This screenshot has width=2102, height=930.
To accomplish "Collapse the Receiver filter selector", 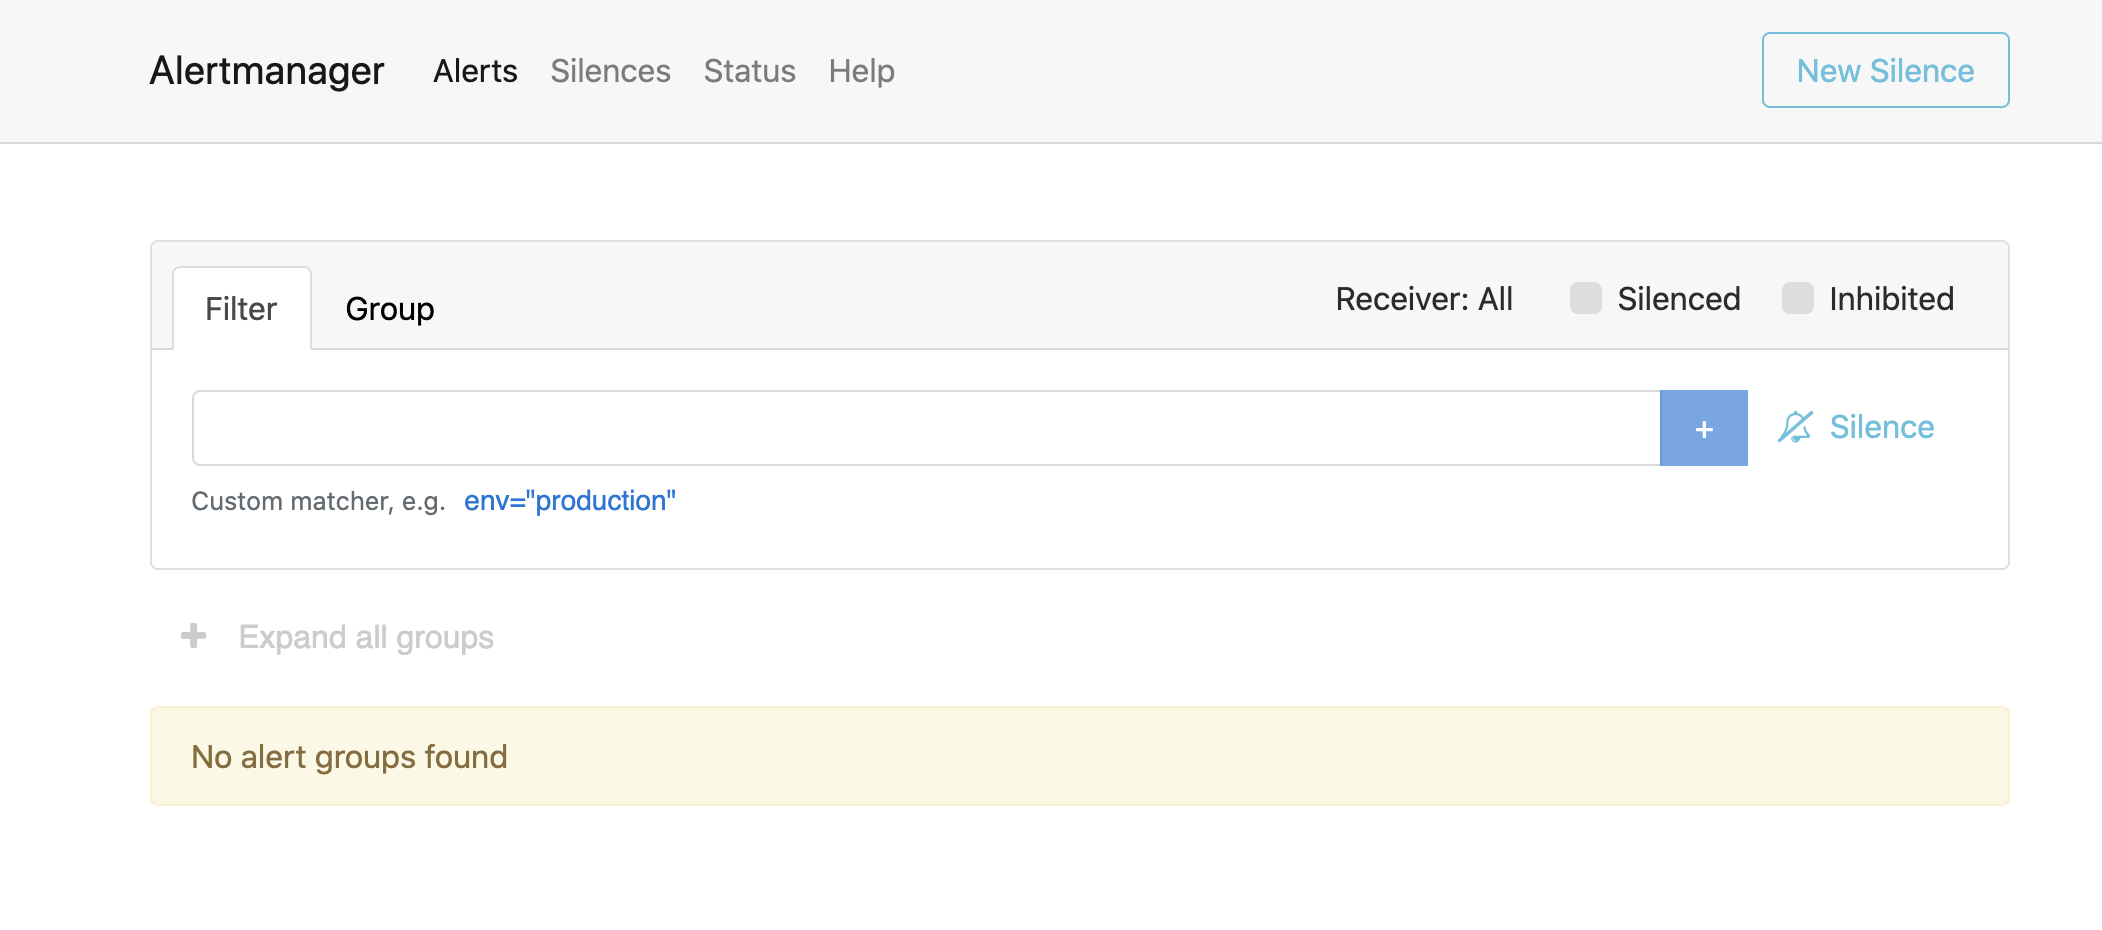I will coord(1423,298).
